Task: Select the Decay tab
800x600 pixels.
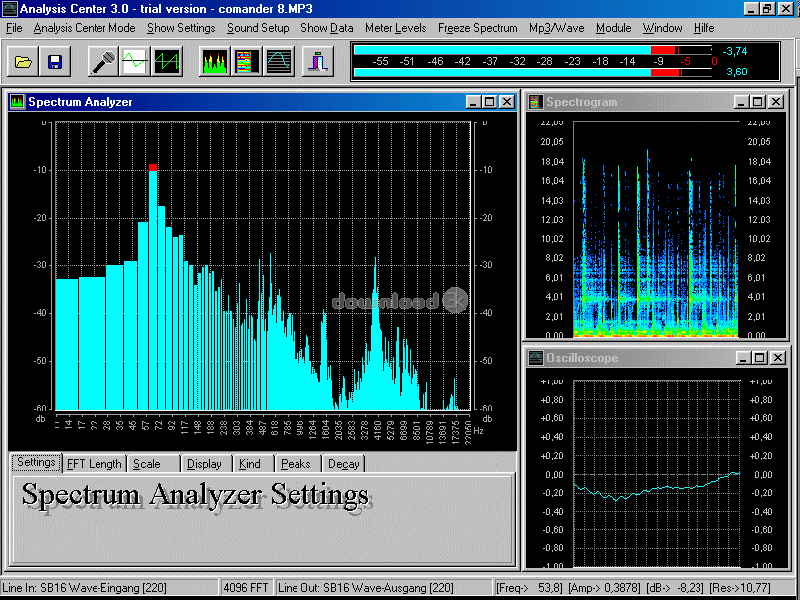Action: coord(343,464)
